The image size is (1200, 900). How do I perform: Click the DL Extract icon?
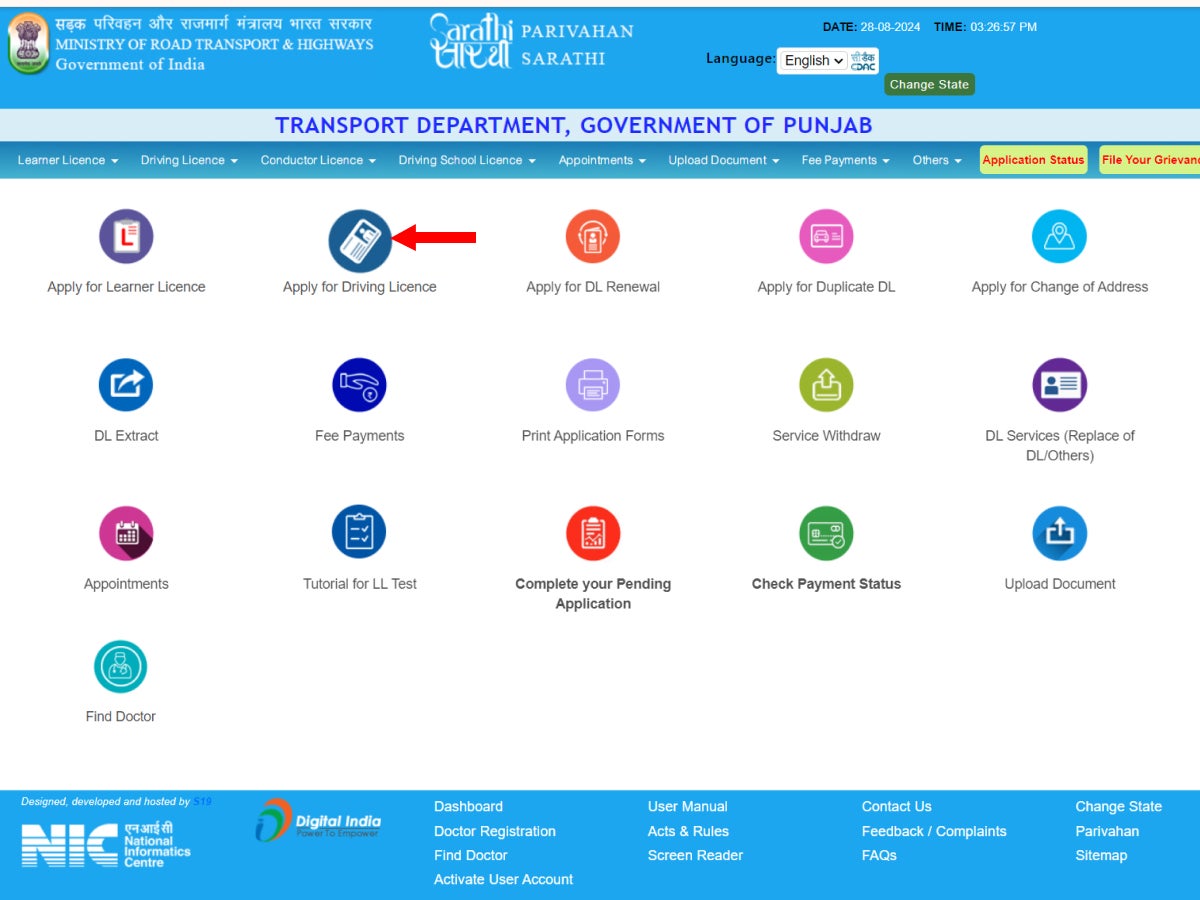tap(126, 385)
